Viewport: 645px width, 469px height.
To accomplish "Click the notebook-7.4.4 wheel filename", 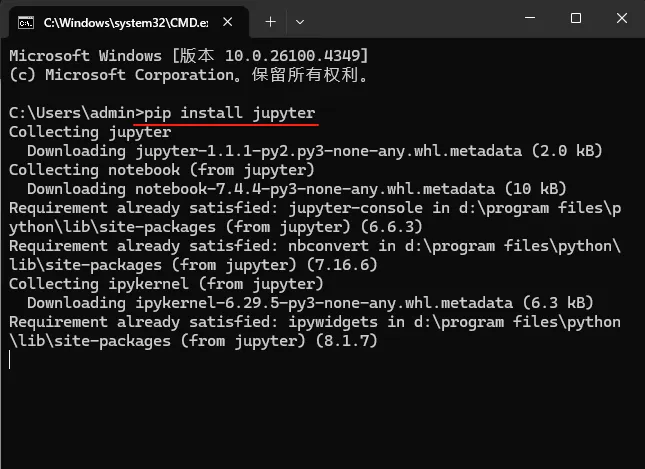I will [x=315, y=189].
